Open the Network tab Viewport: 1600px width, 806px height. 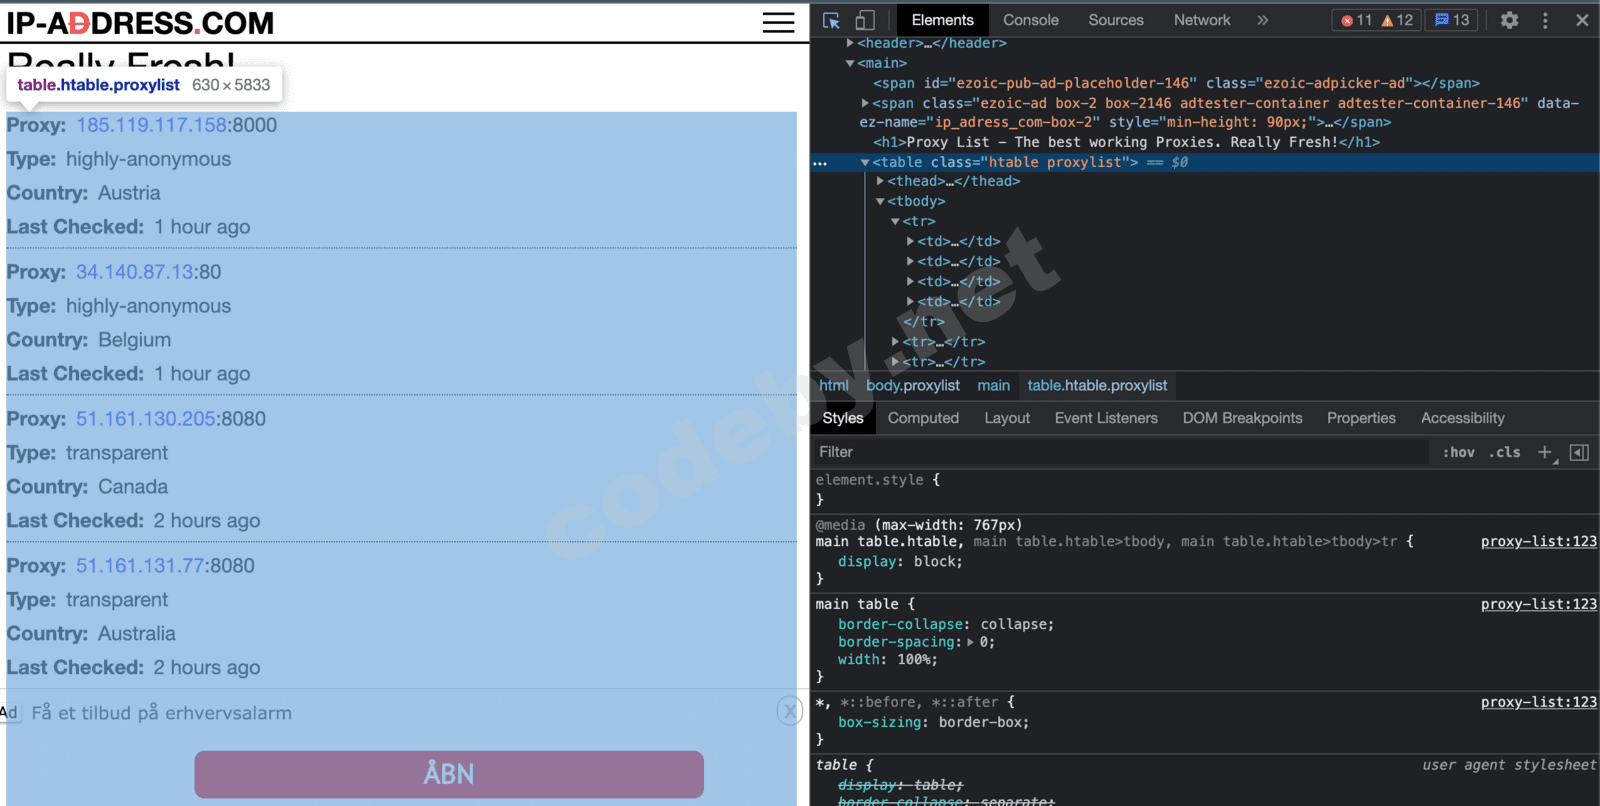pyautogui.click(x=1202, y=20)
